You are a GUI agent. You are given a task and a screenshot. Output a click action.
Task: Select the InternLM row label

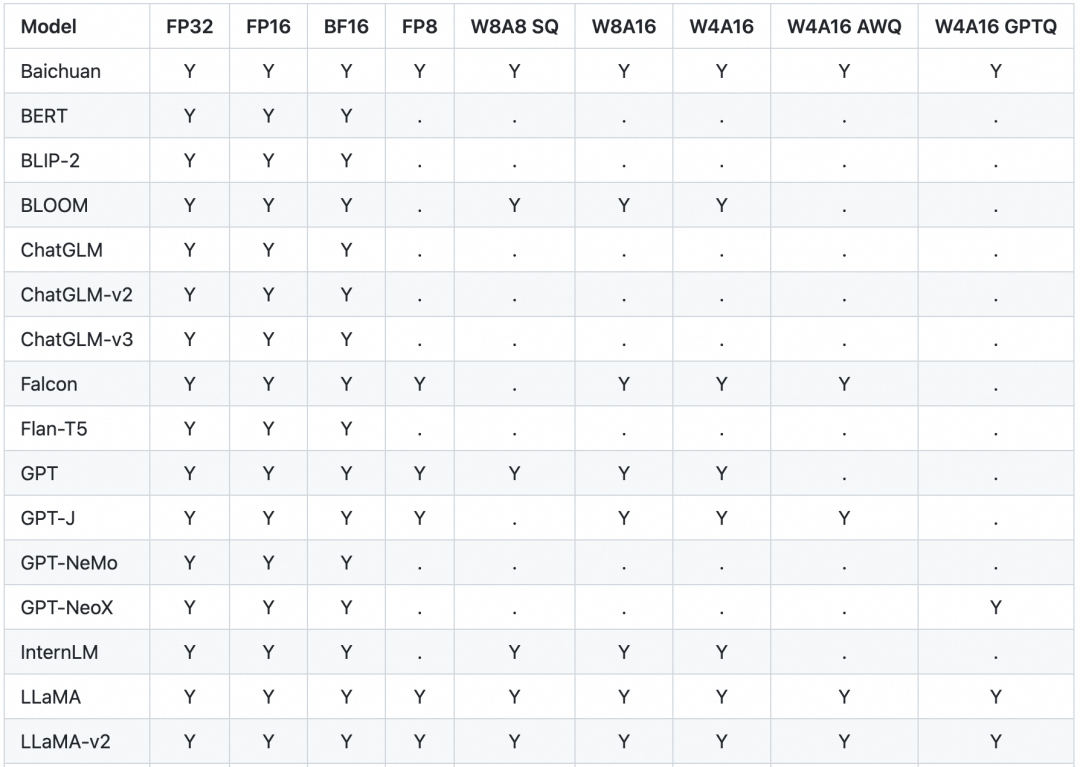tap(59, 652)
